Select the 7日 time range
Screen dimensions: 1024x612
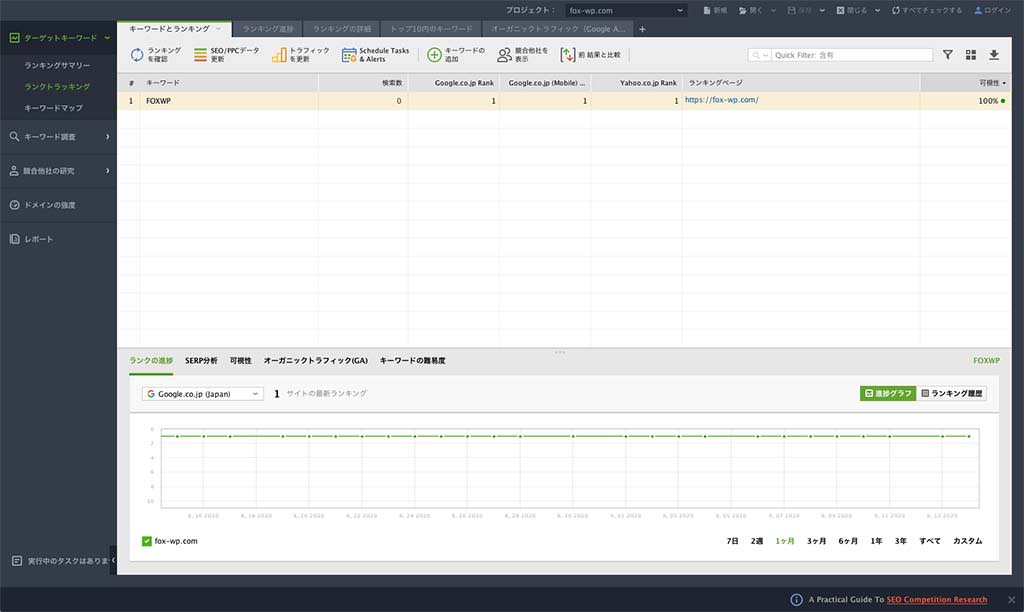click(x=732, y=541)
